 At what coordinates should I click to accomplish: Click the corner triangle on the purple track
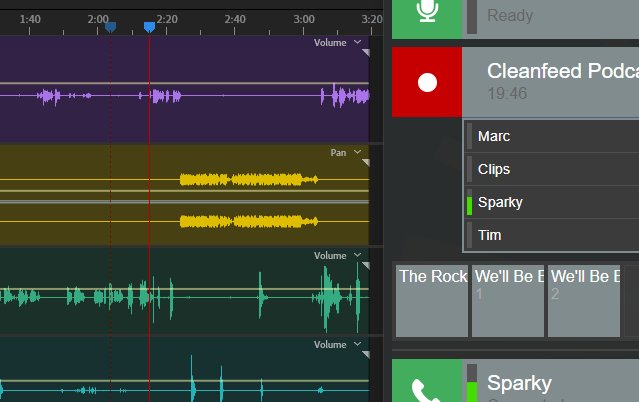click(x=366, y=53)
